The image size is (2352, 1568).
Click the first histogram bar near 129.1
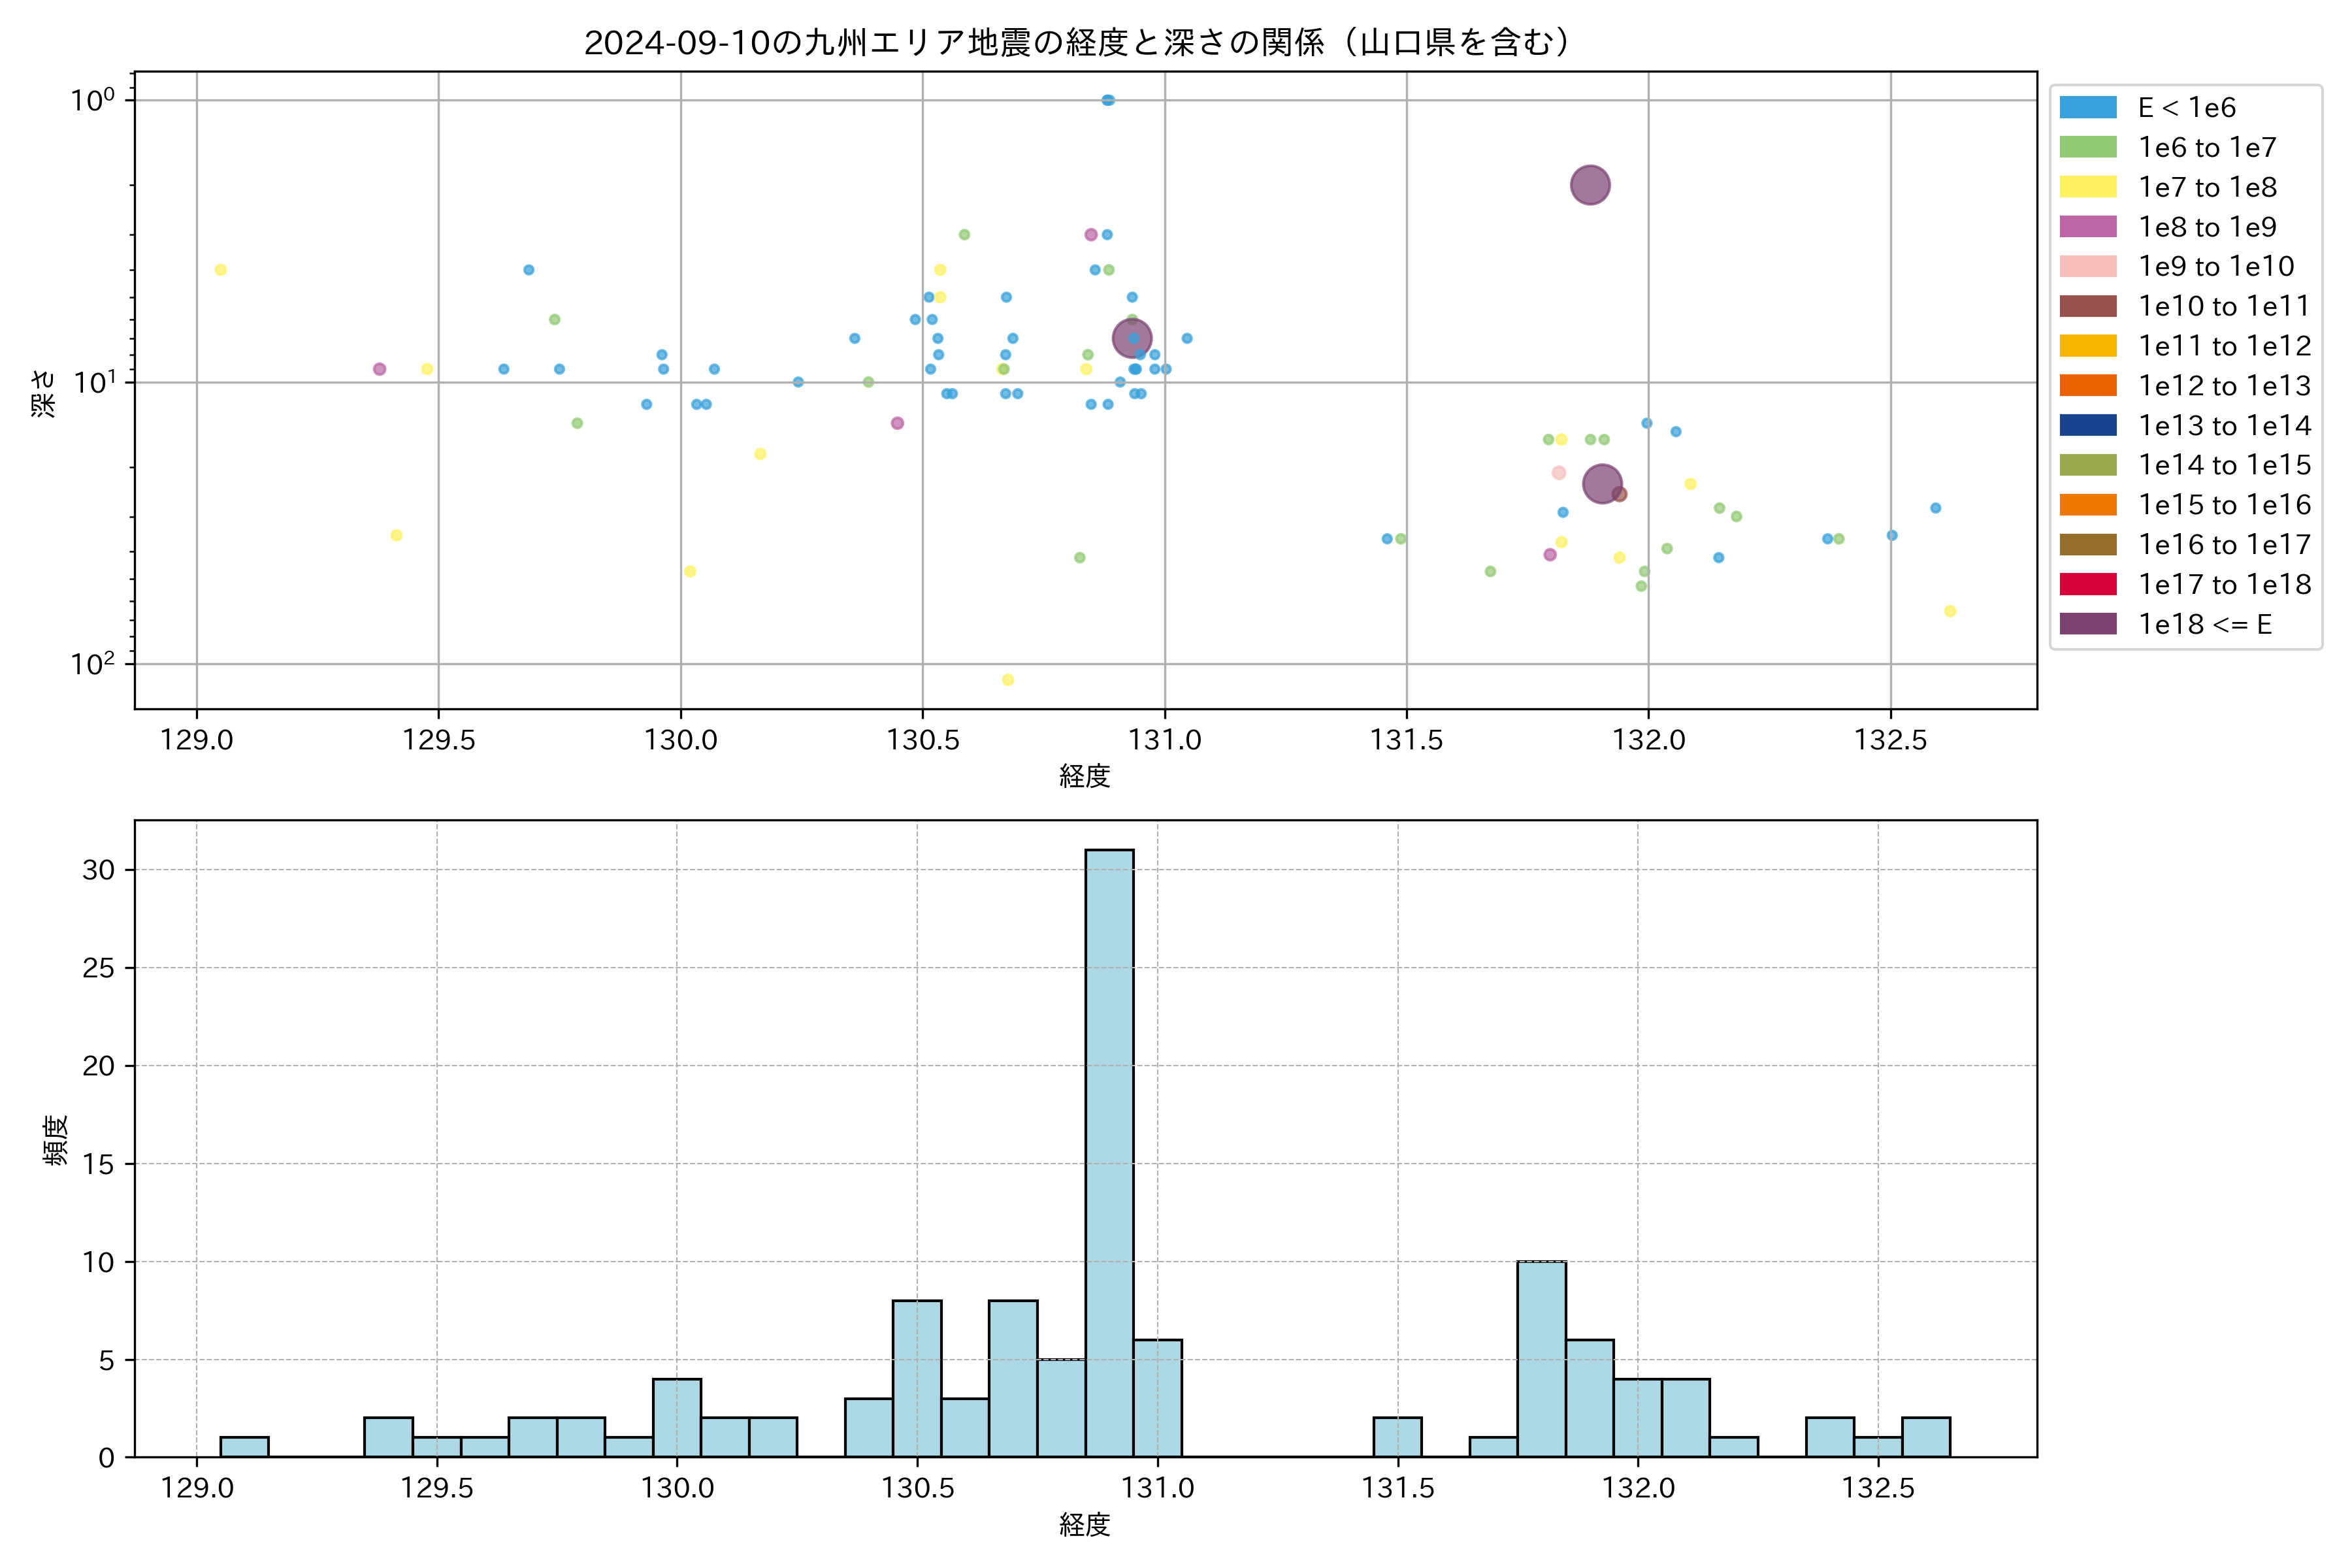(244, 1447)
